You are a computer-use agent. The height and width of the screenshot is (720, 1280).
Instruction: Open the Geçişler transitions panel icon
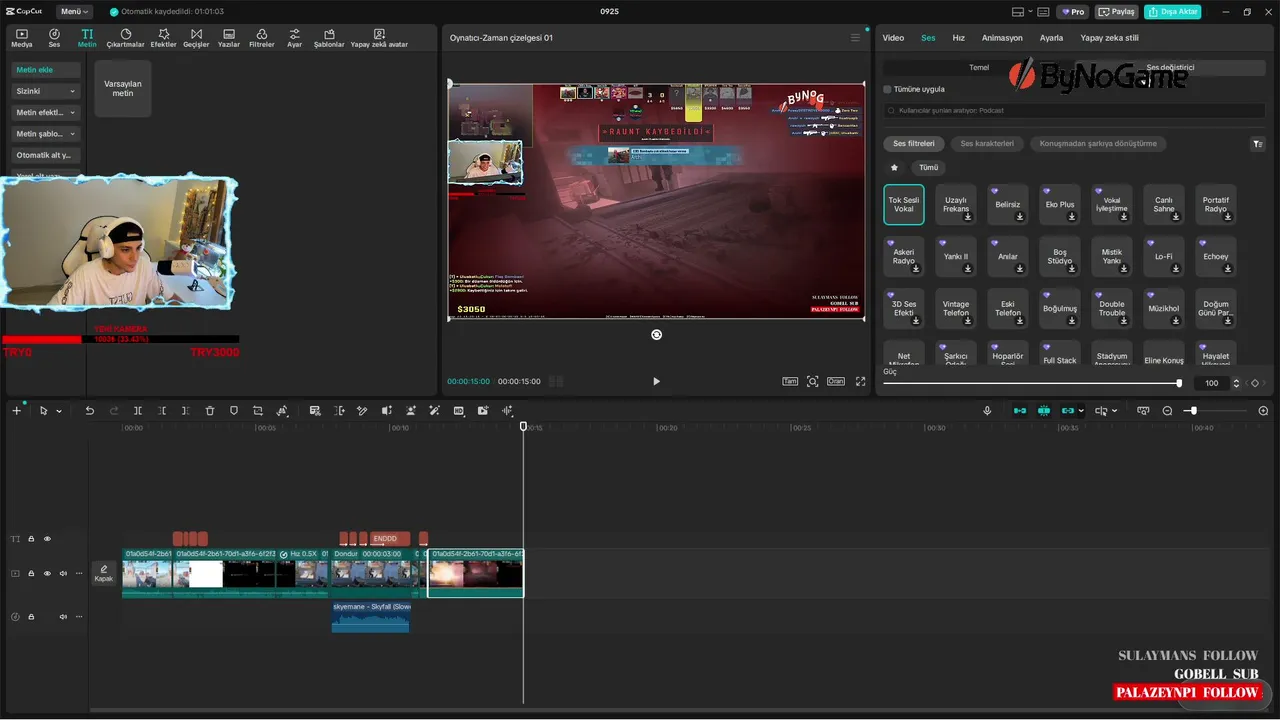point(195,38)
